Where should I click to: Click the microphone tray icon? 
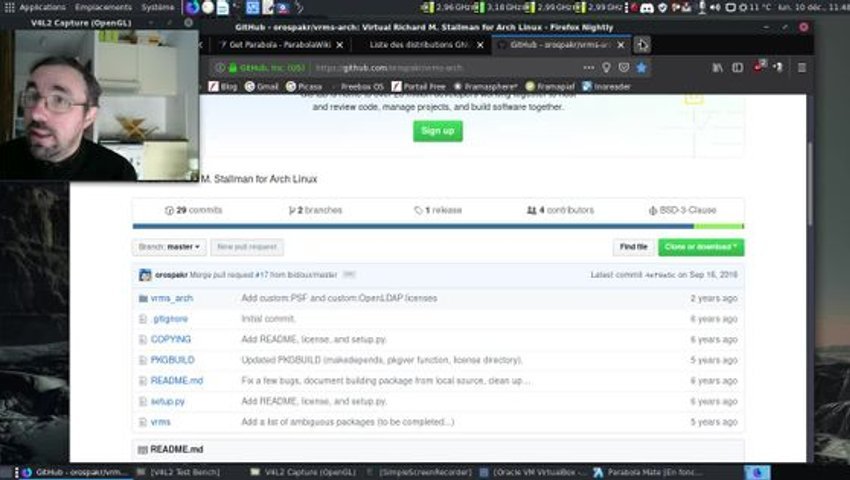click(x=702, y=8)
